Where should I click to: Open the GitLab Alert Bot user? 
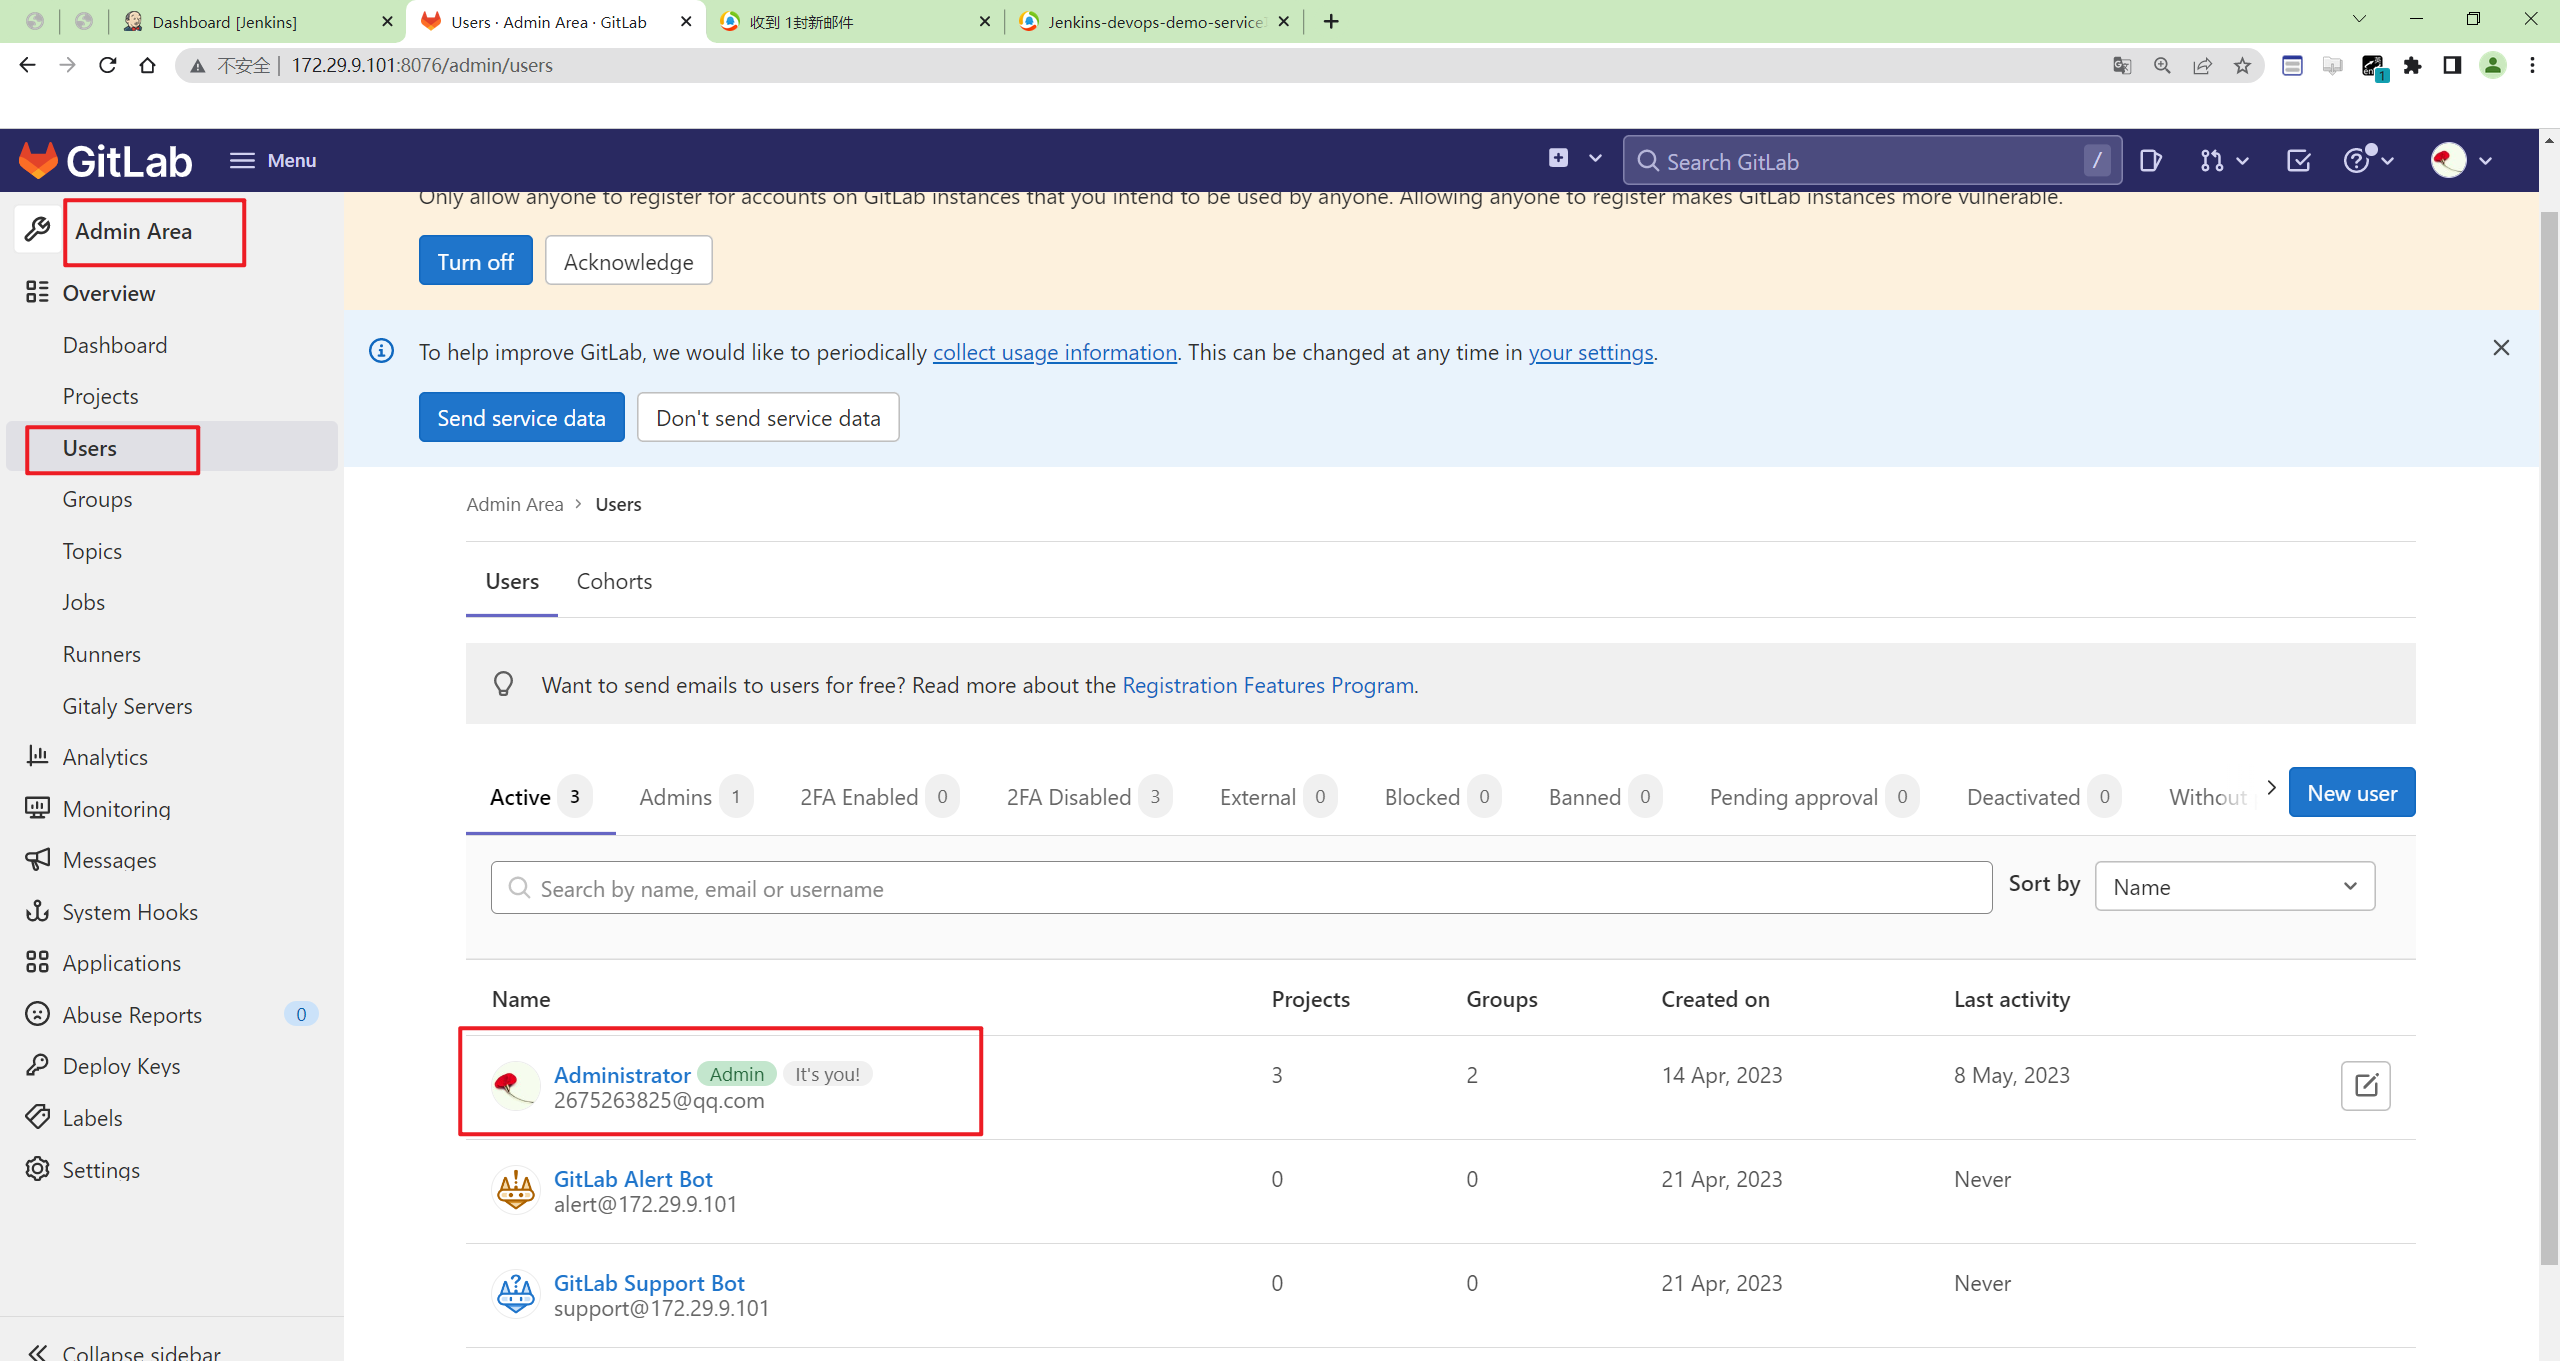(x=633, y=1179)
